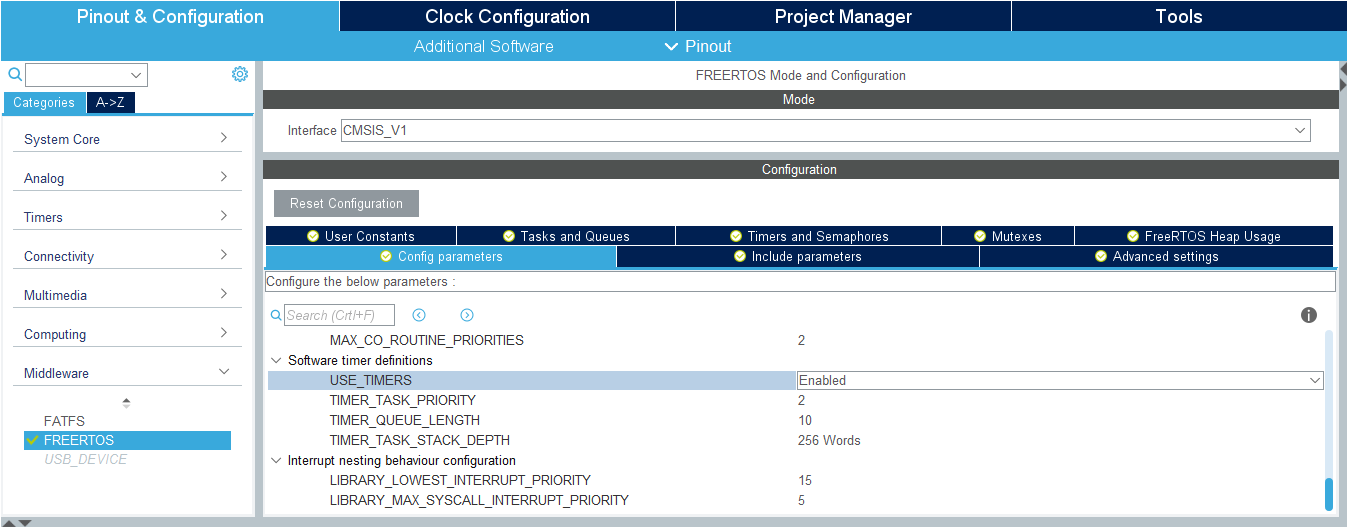Go to next search result arrow

[x=467, y=315]
